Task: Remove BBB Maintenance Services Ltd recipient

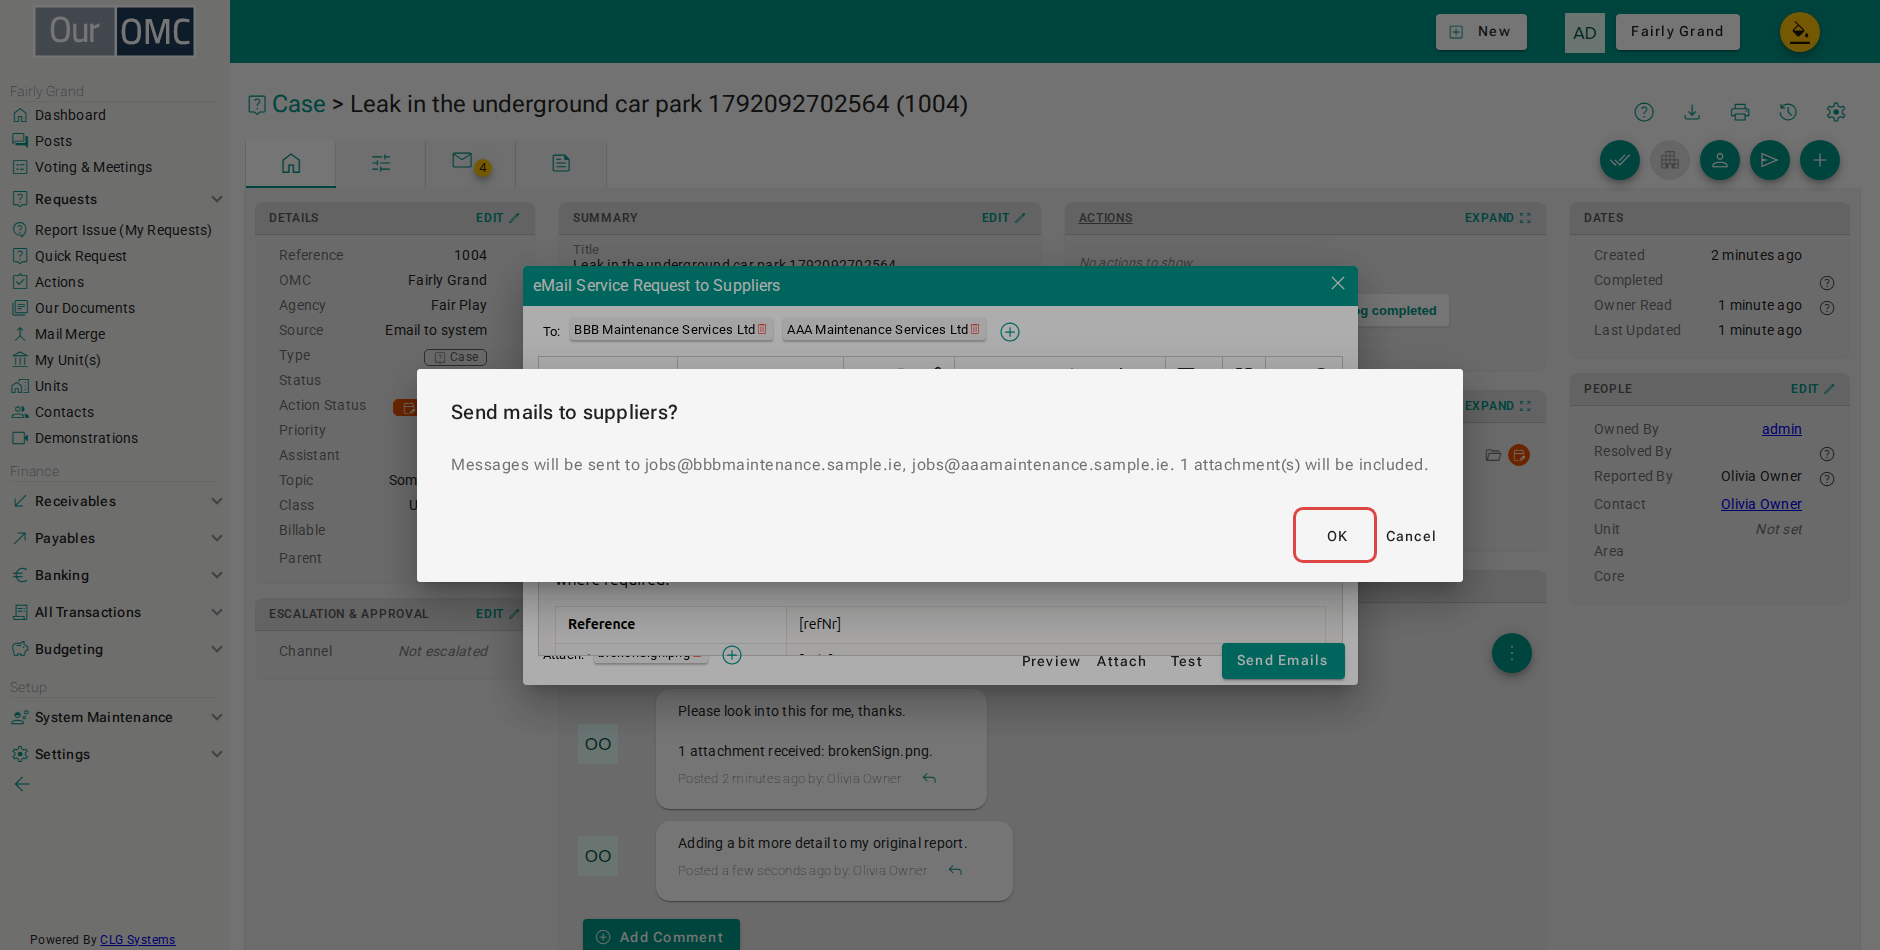Action: (x=762, y=329)
